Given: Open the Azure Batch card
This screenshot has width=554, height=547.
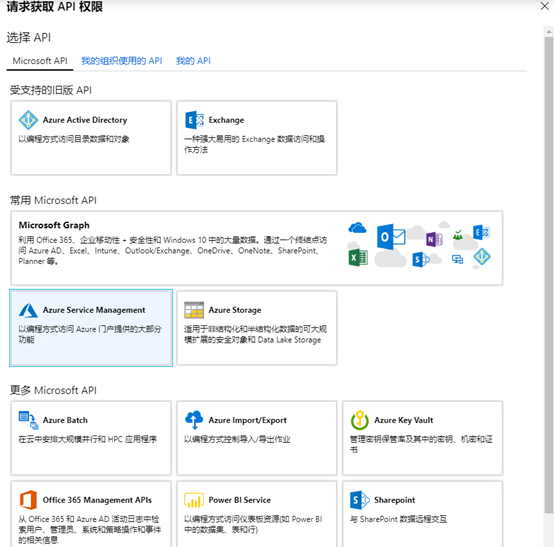Looking at the screenshot, I should click(91, 438).
